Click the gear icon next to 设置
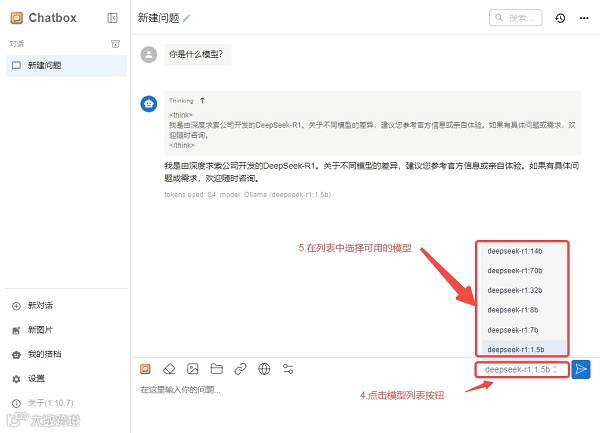Image resolution: width=600 pixels, height=433 pixels. tap(16, 379)
